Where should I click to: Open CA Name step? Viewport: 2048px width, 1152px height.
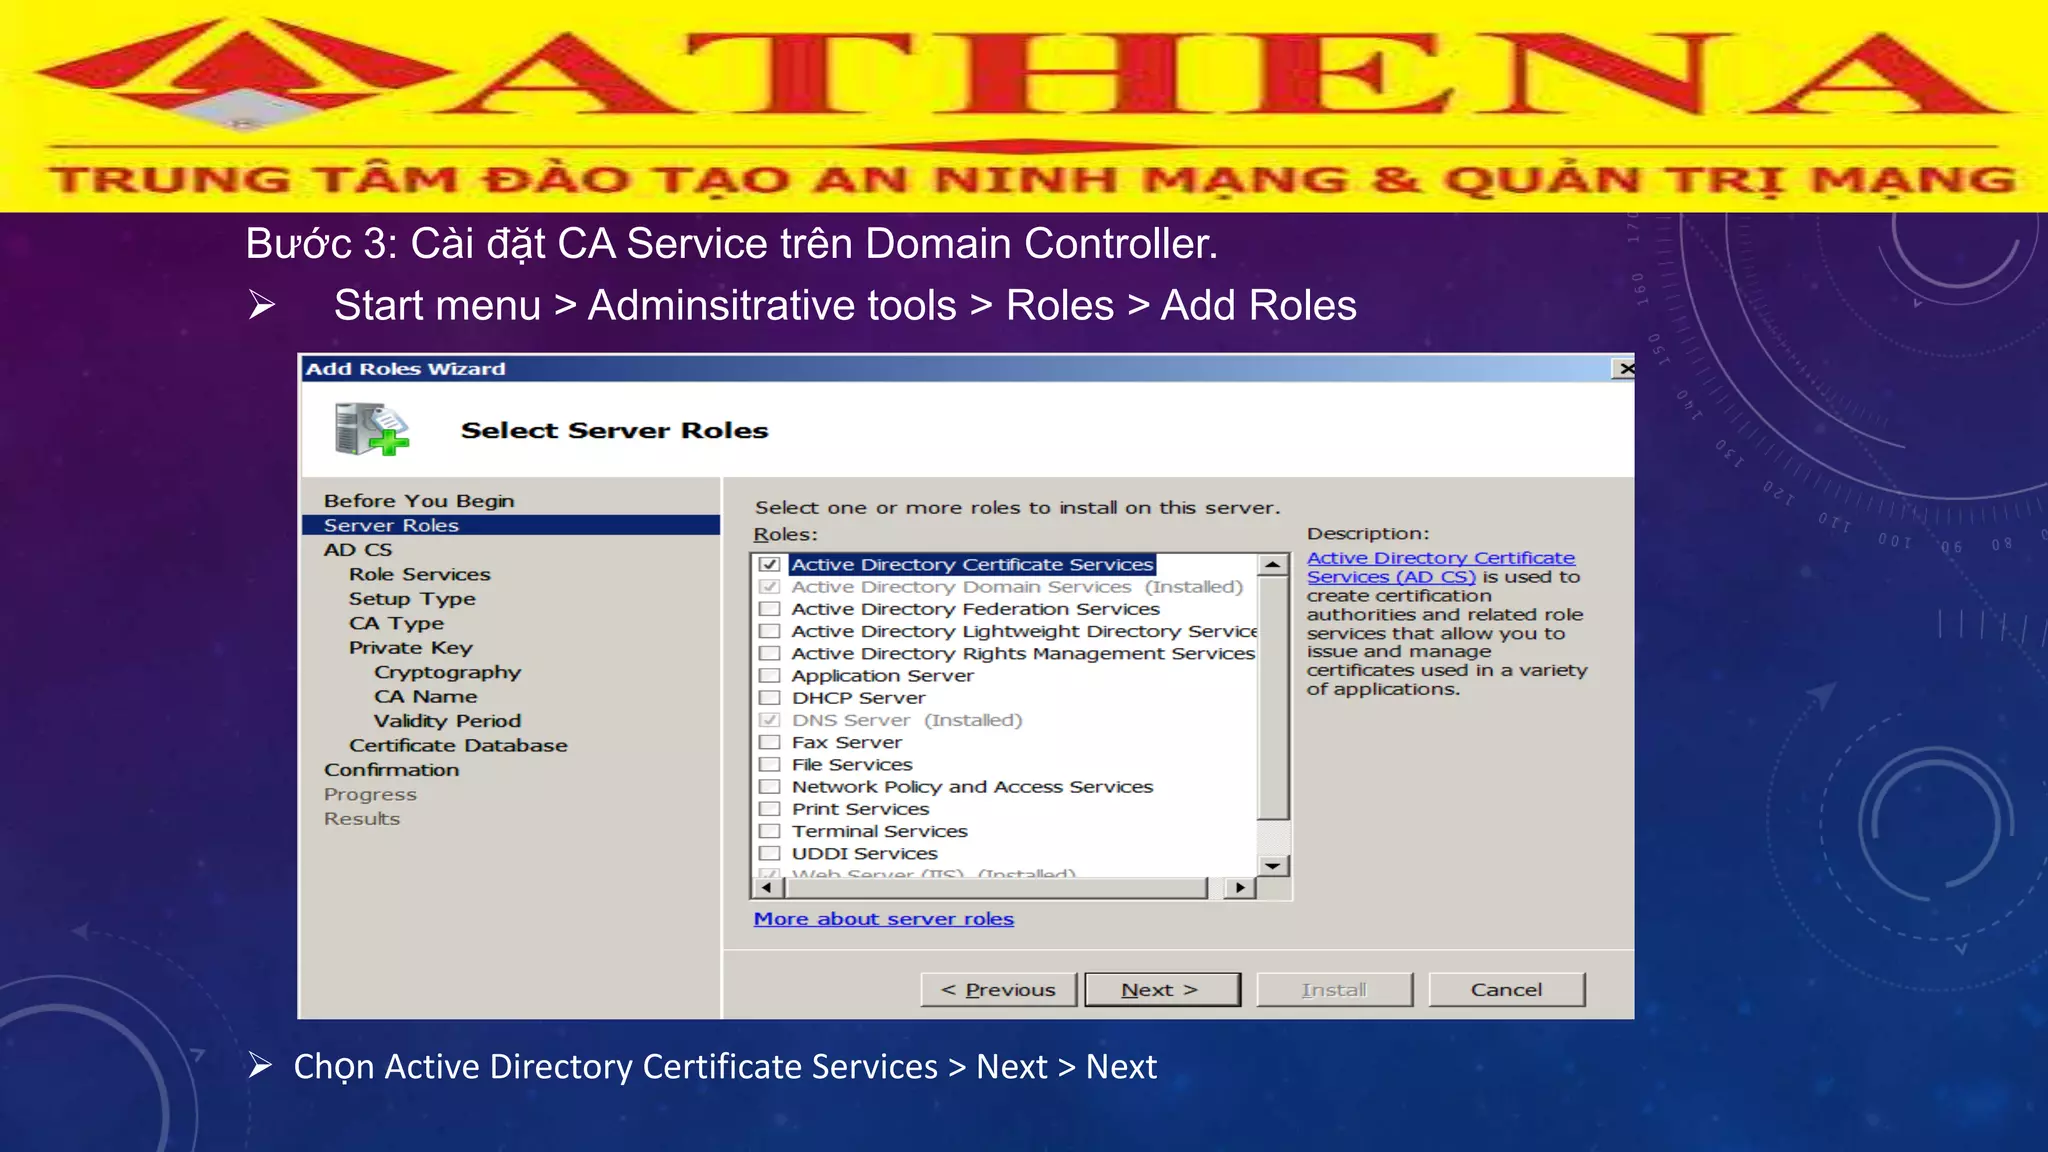pyautogui.click(x=425, y=696)
